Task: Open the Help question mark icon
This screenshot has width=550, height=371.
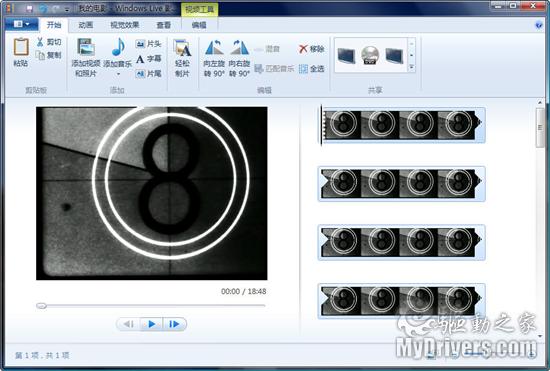Action: tap(538, 25)
